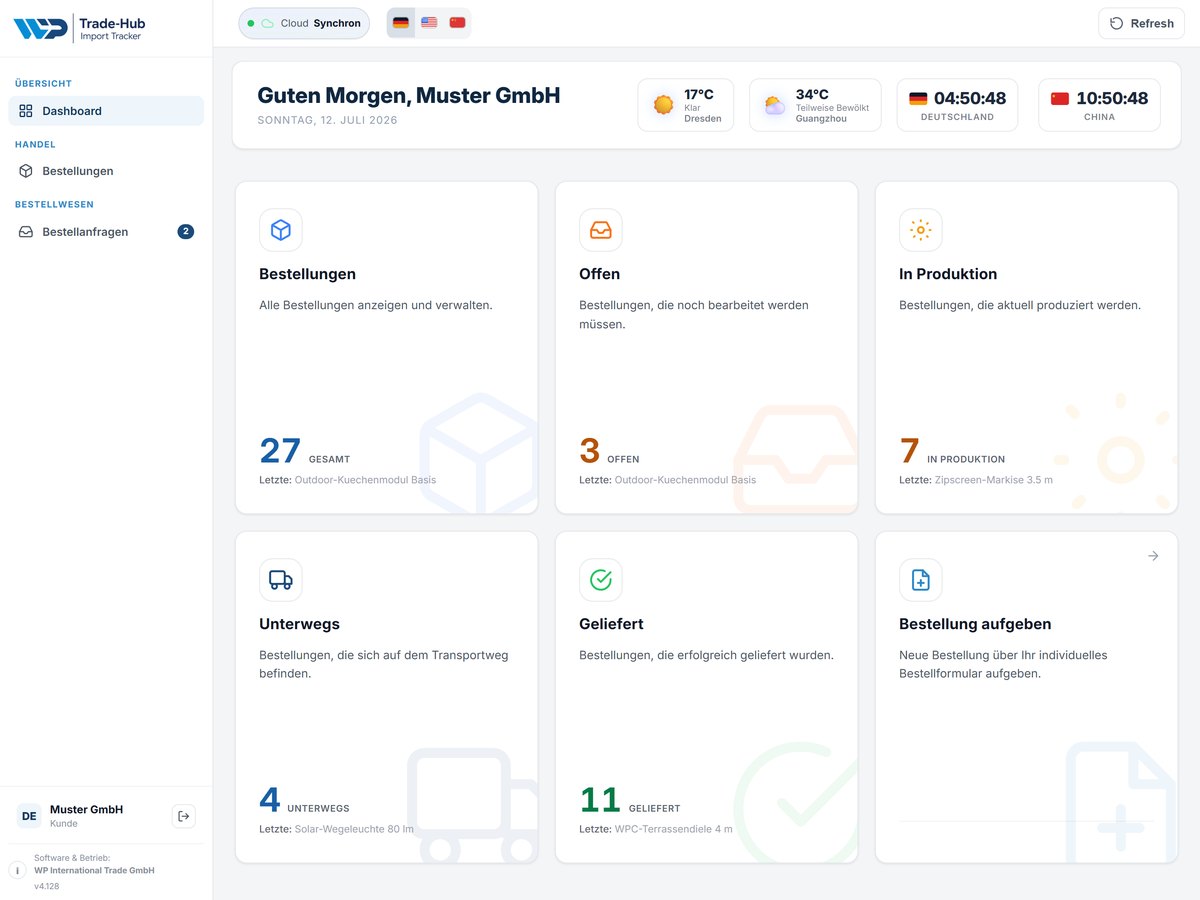The image size is (1200, 900).
Task: Open the Offen card title
Action: pyautogui.click(x=599, y=274)
